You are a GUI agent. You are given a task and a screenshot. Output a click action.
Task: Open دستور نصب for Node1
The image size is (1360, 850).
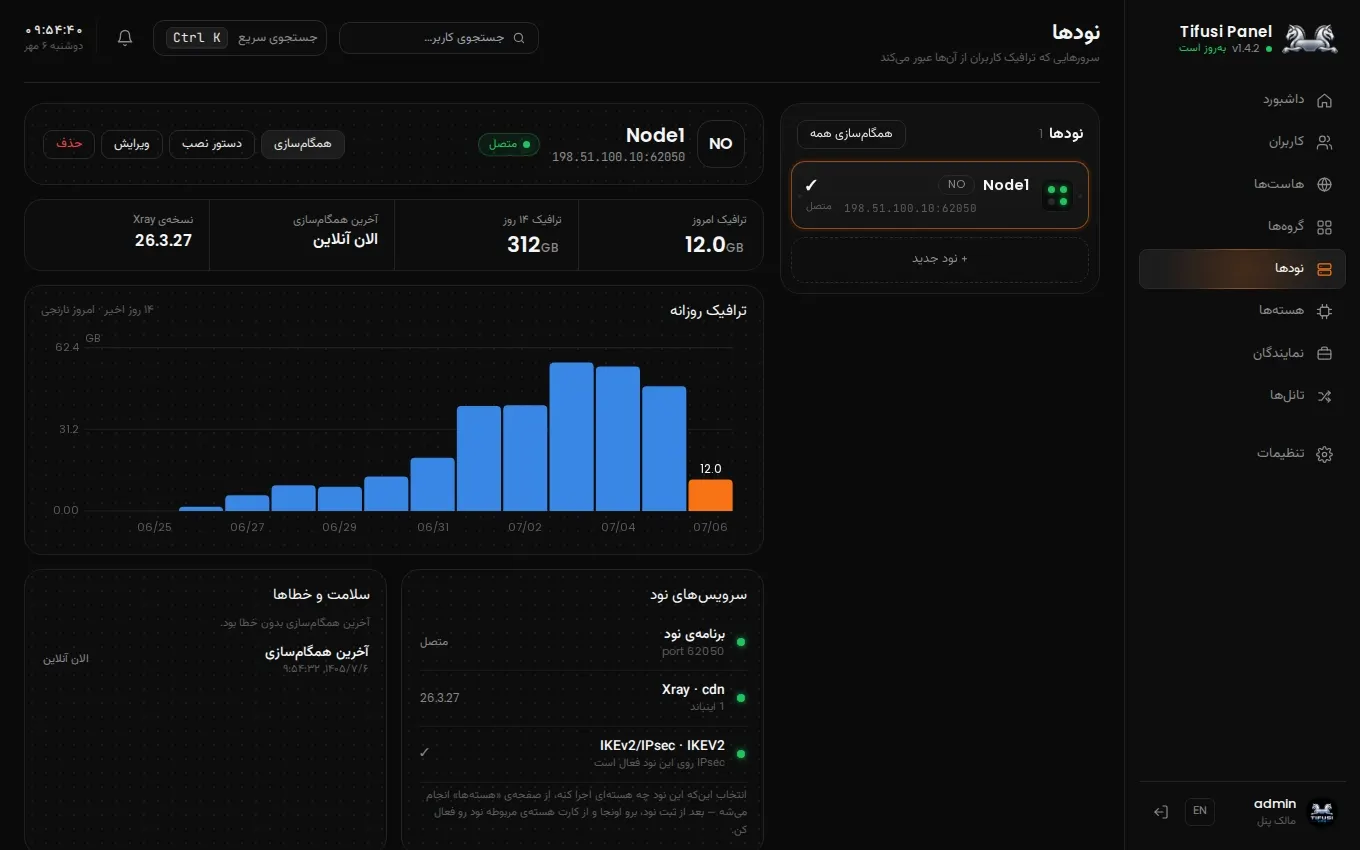pyautogui.click(x=212, y=144)
